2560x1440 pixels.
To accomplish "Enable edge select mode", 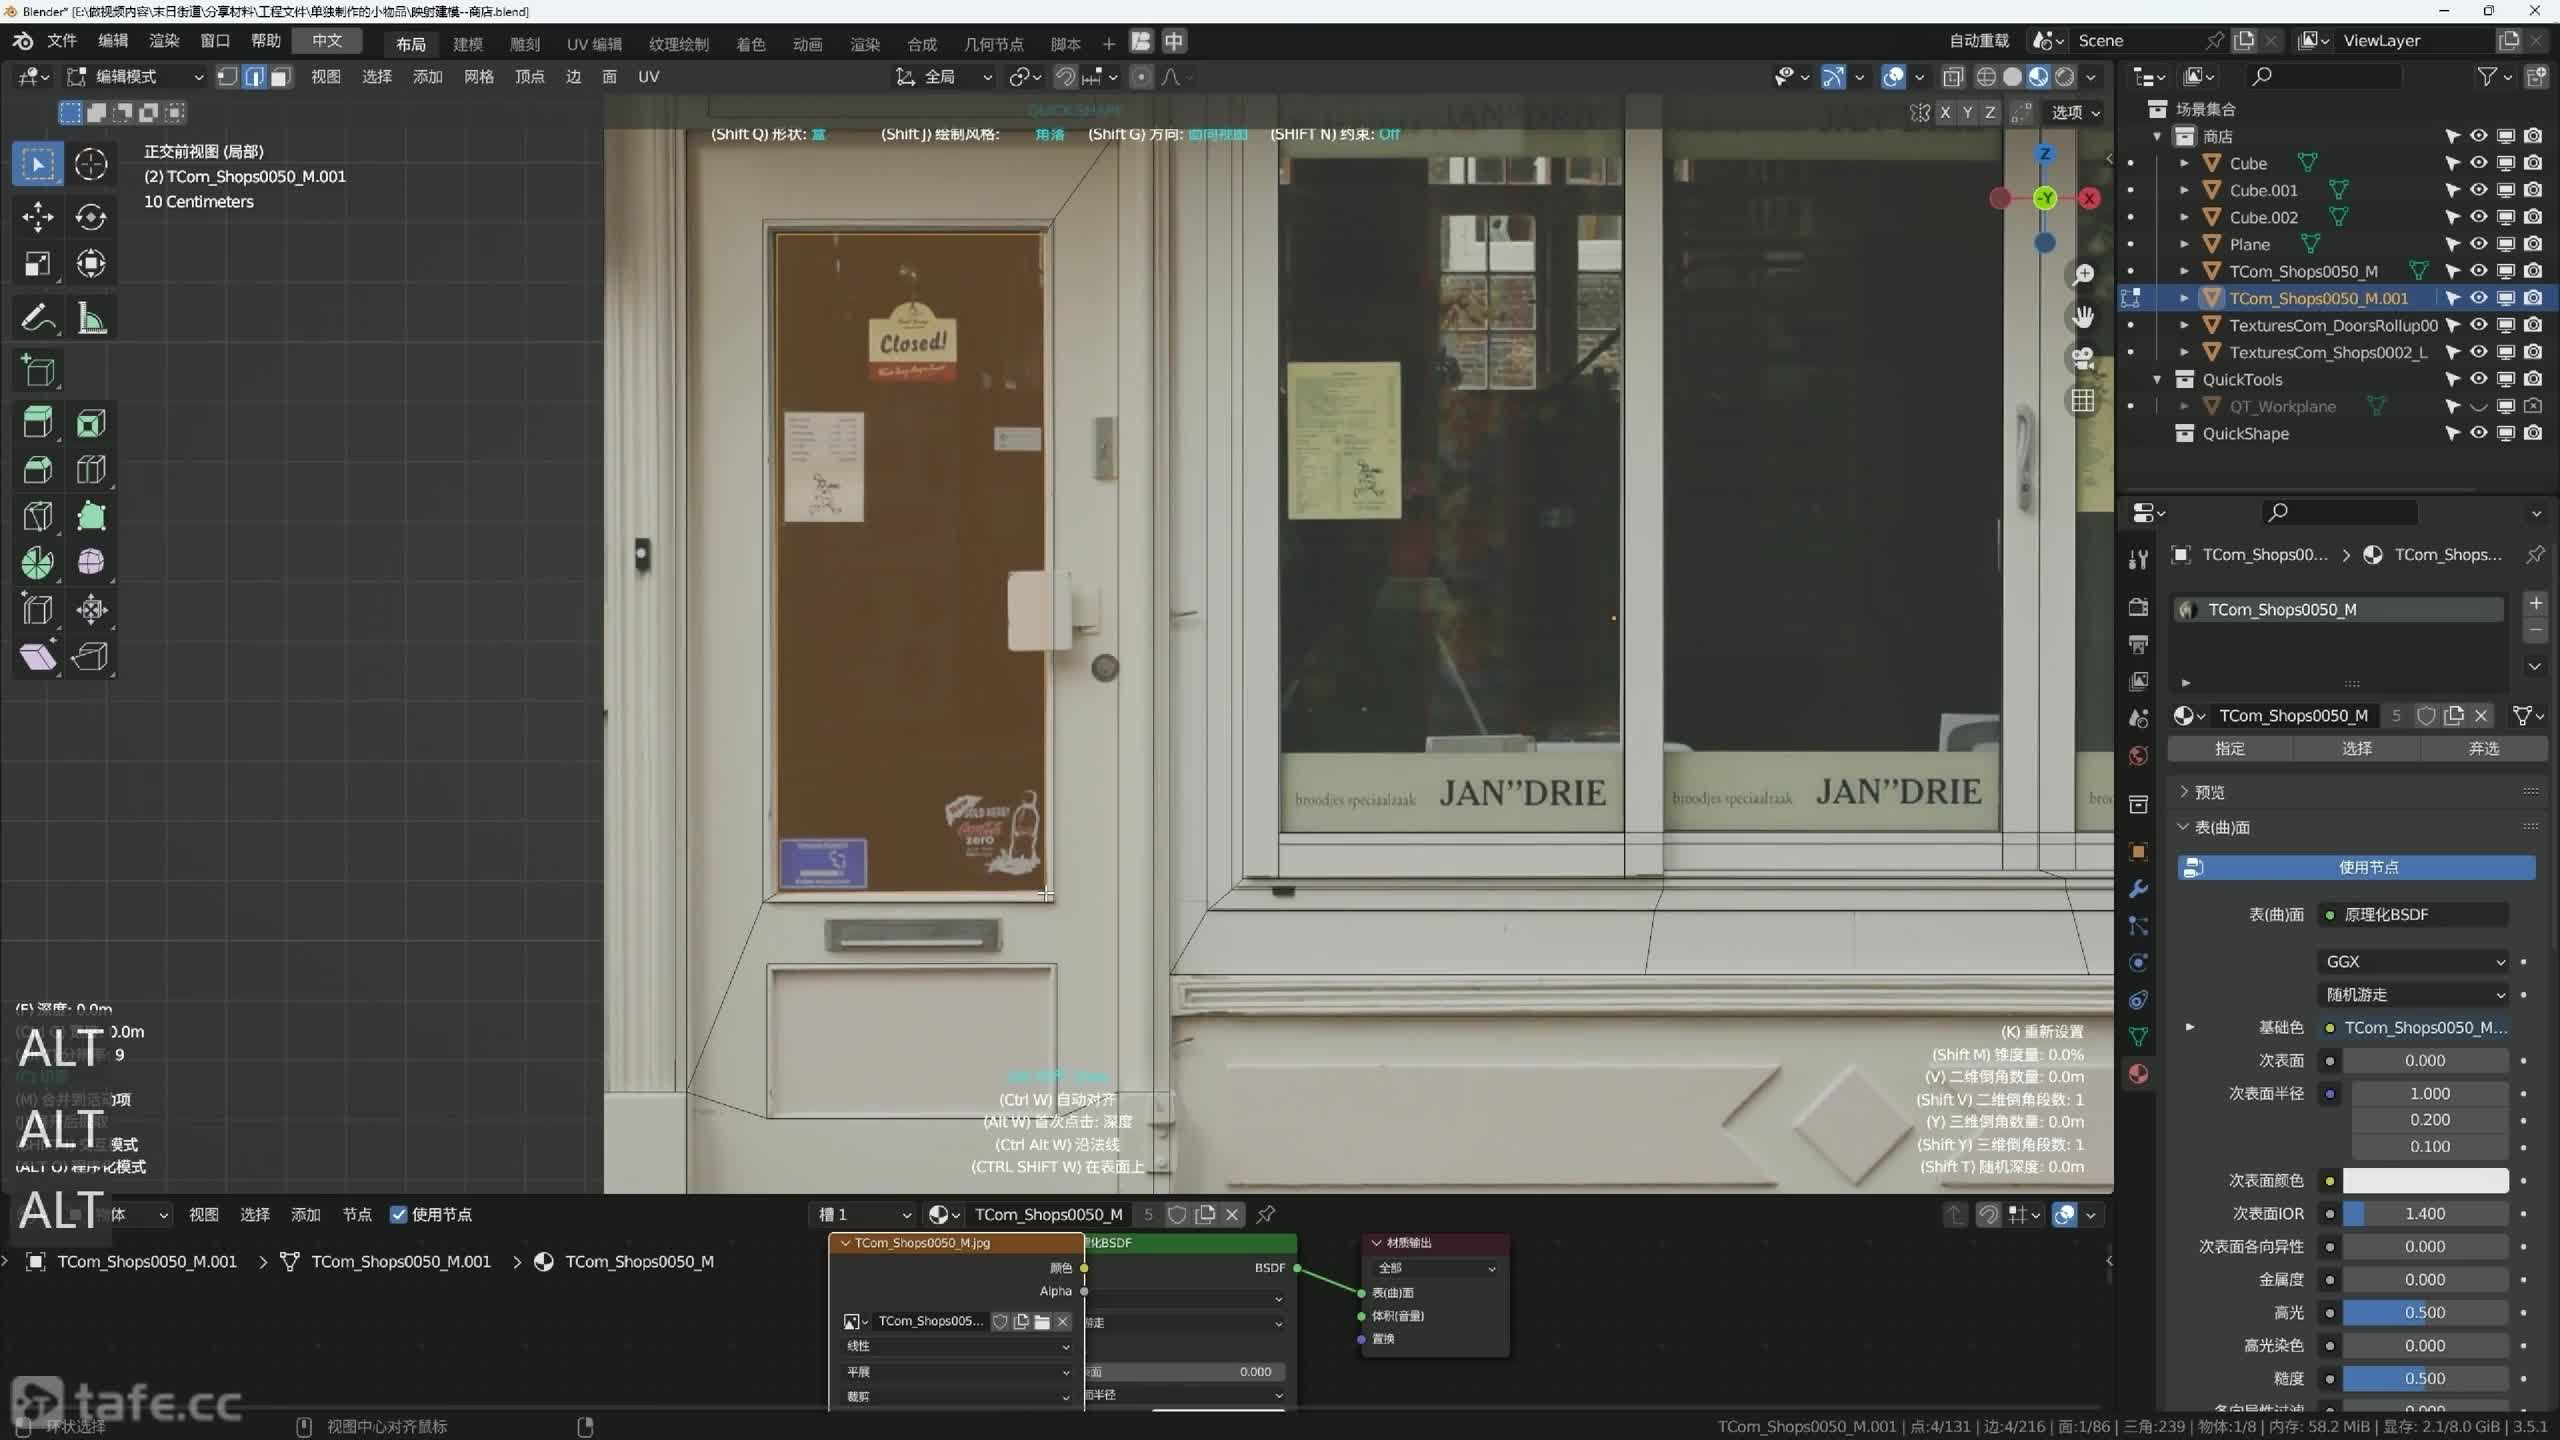I will (255, 77).
